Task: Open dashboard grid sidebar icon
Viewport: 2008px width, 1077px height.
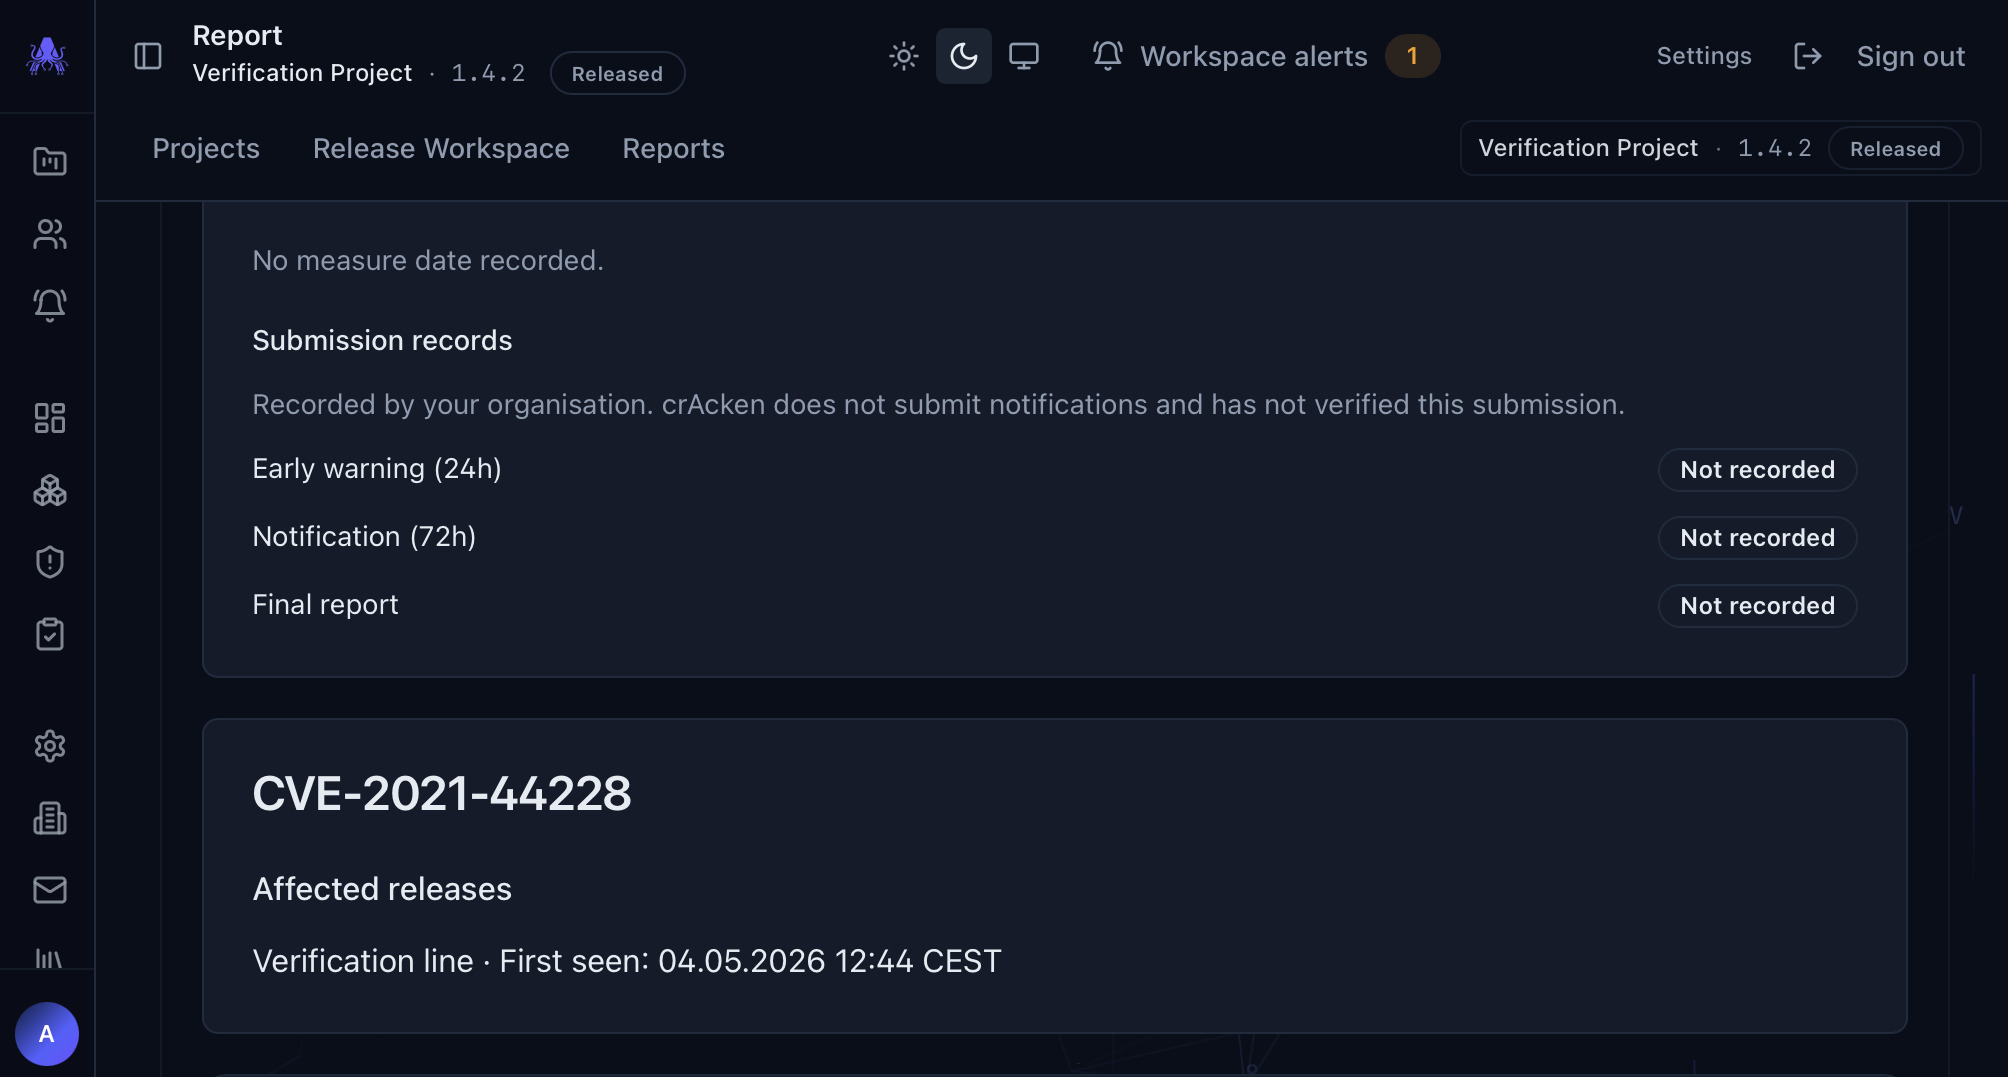Action: [49, 418]
